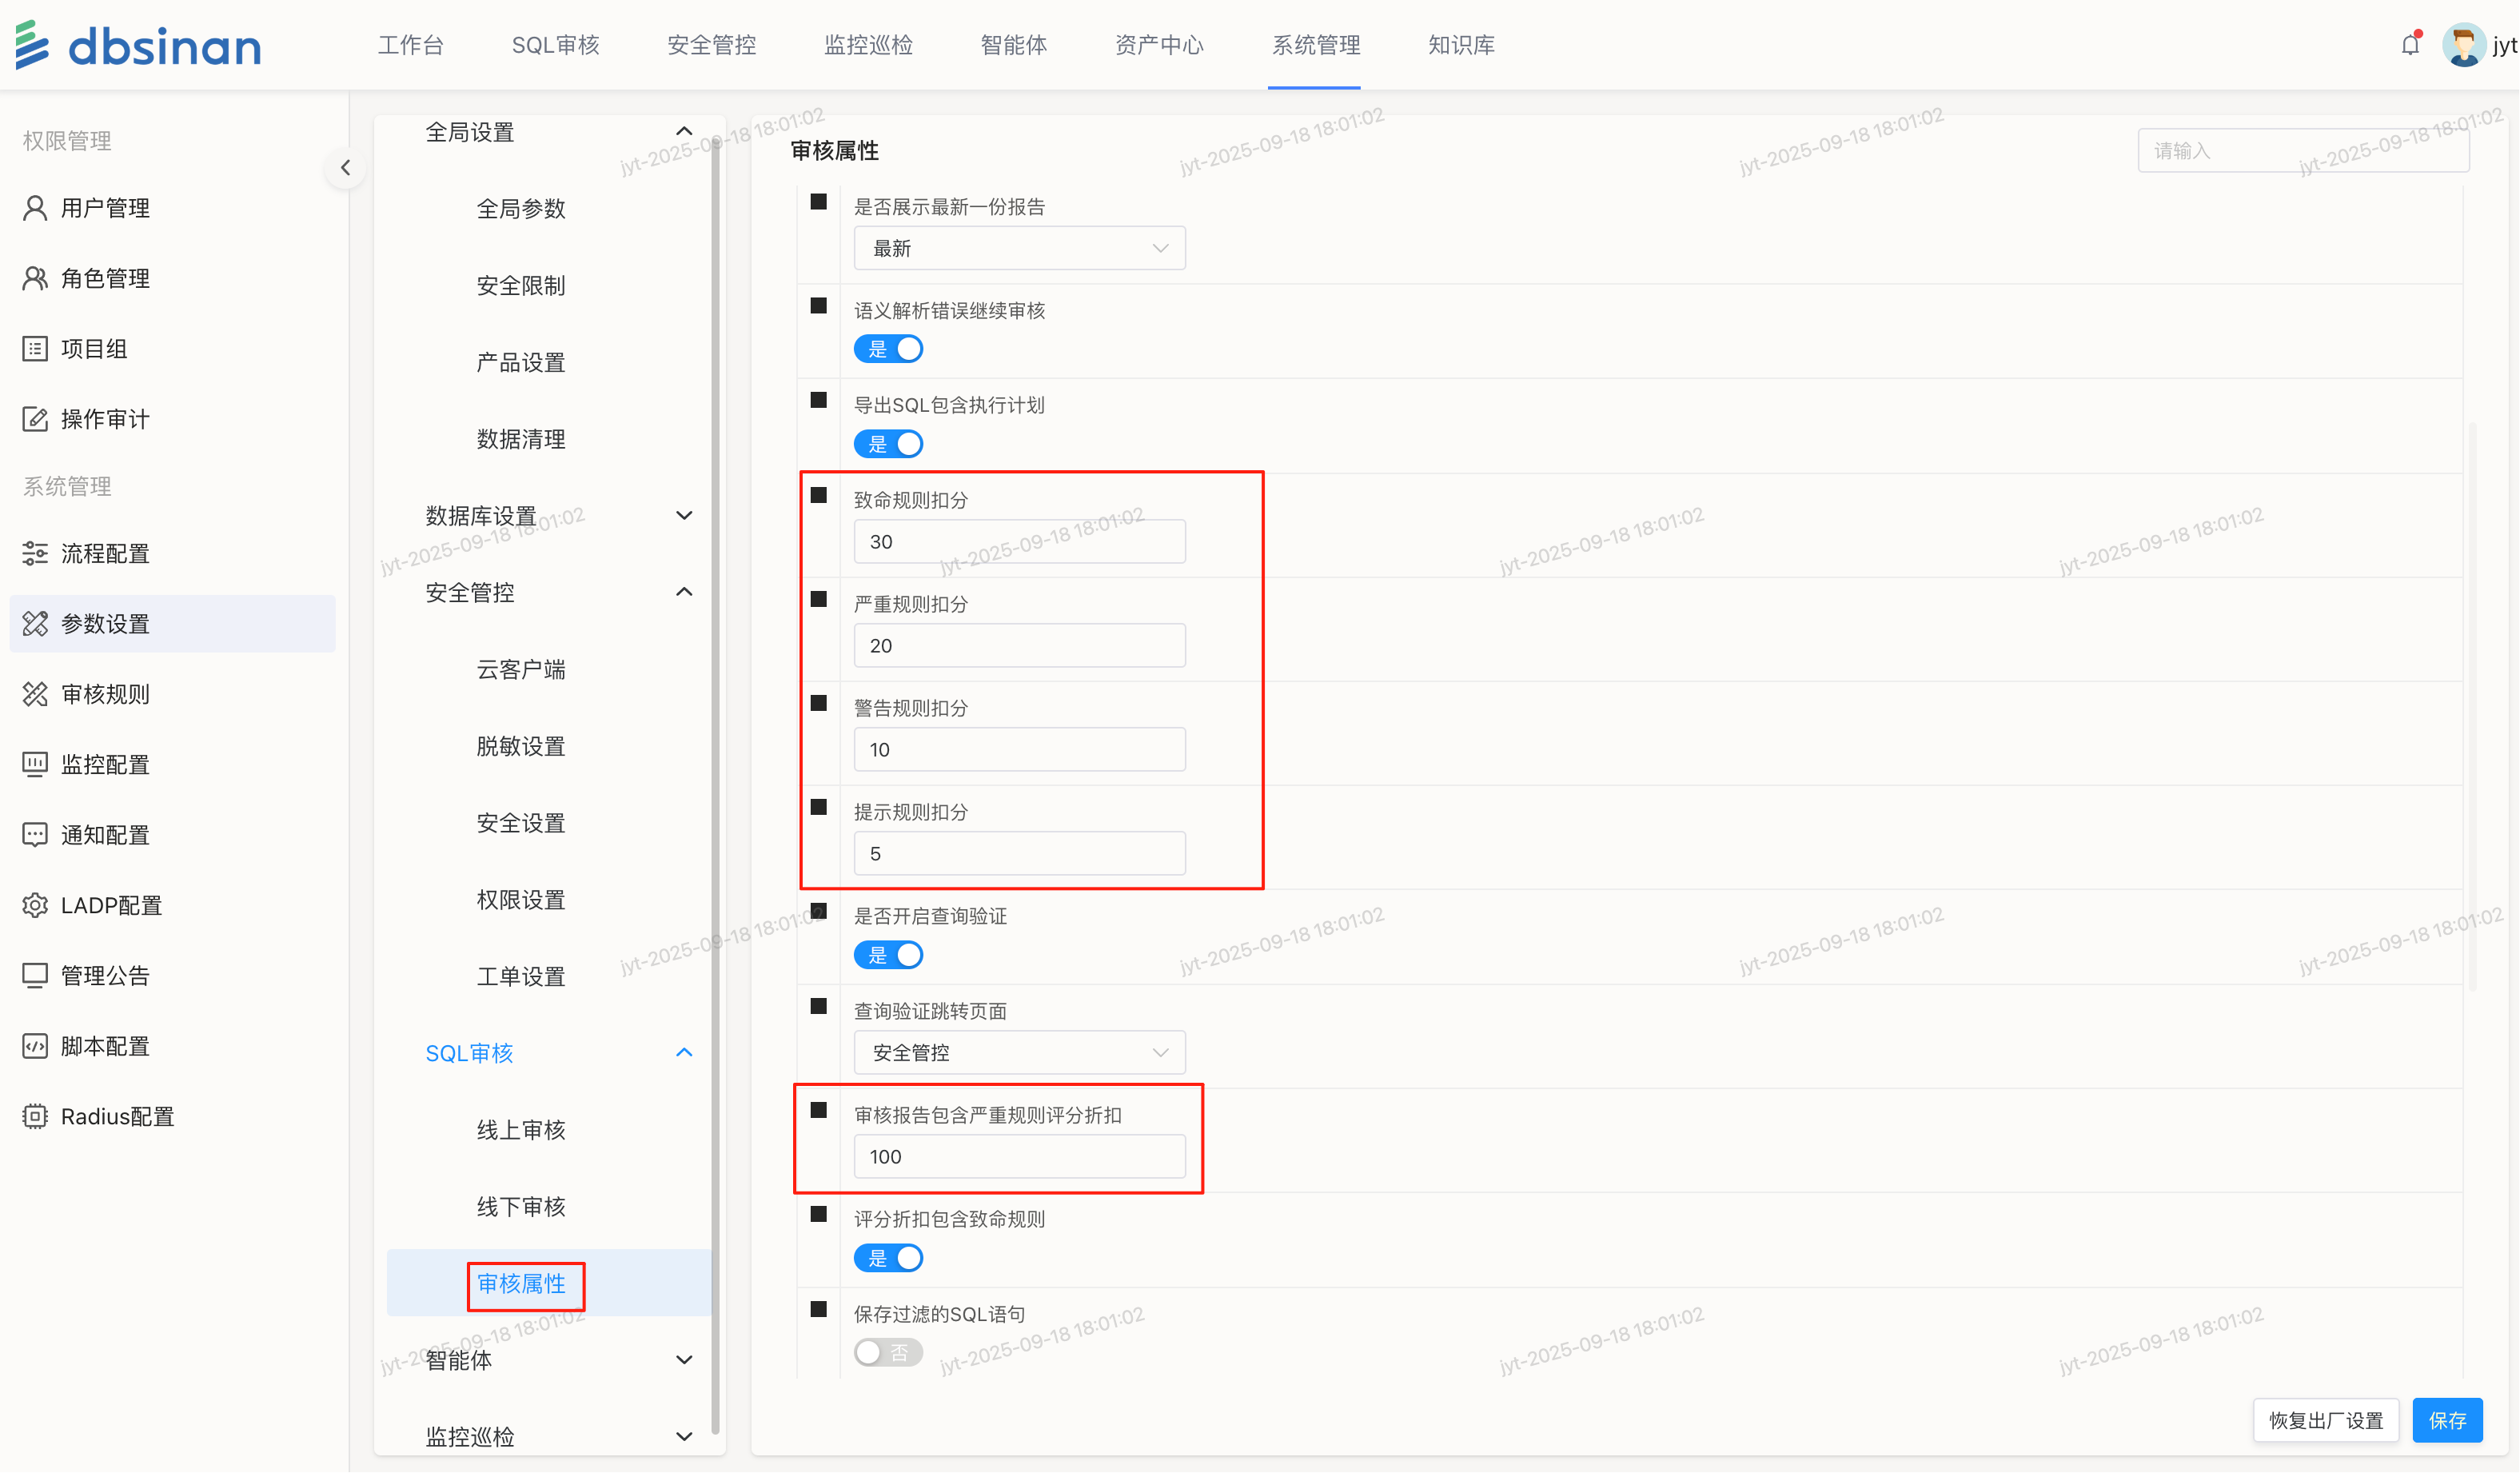2520x1473 pixels.
Task: Switch to the SQL审核 top tab
Action: click(555, 45)
